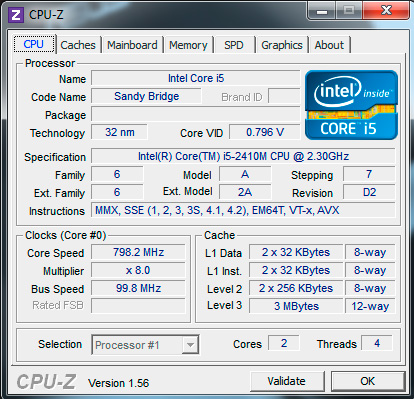Click the 'Version 1.56' label
The image size is (414, 399).
point(118,383)
